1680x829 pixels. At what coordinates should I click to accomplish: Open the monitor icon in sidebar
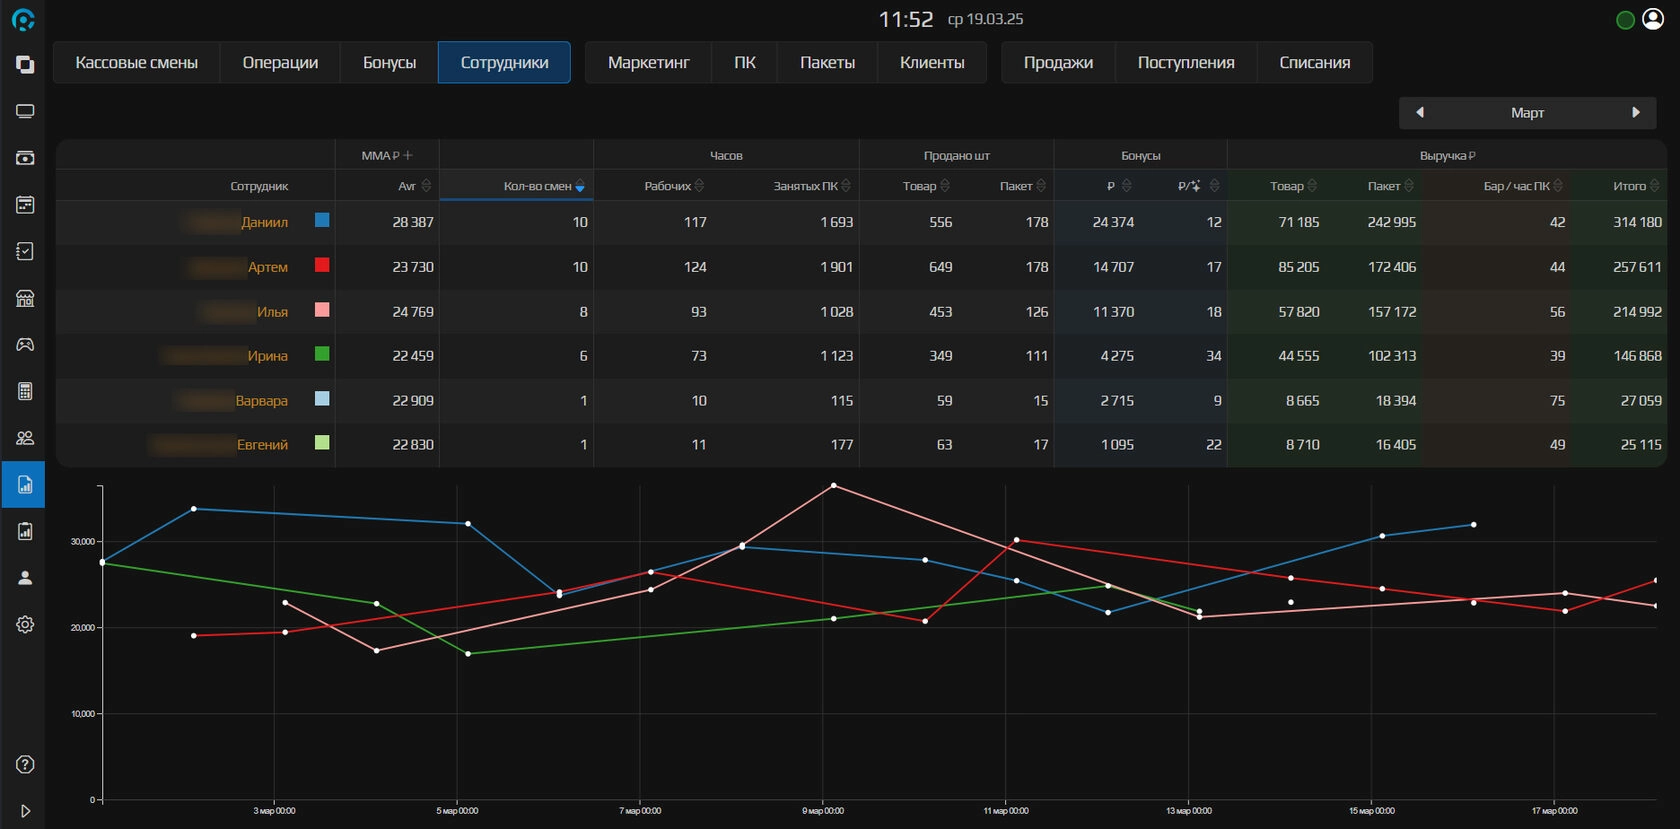(x=25, y=111)
